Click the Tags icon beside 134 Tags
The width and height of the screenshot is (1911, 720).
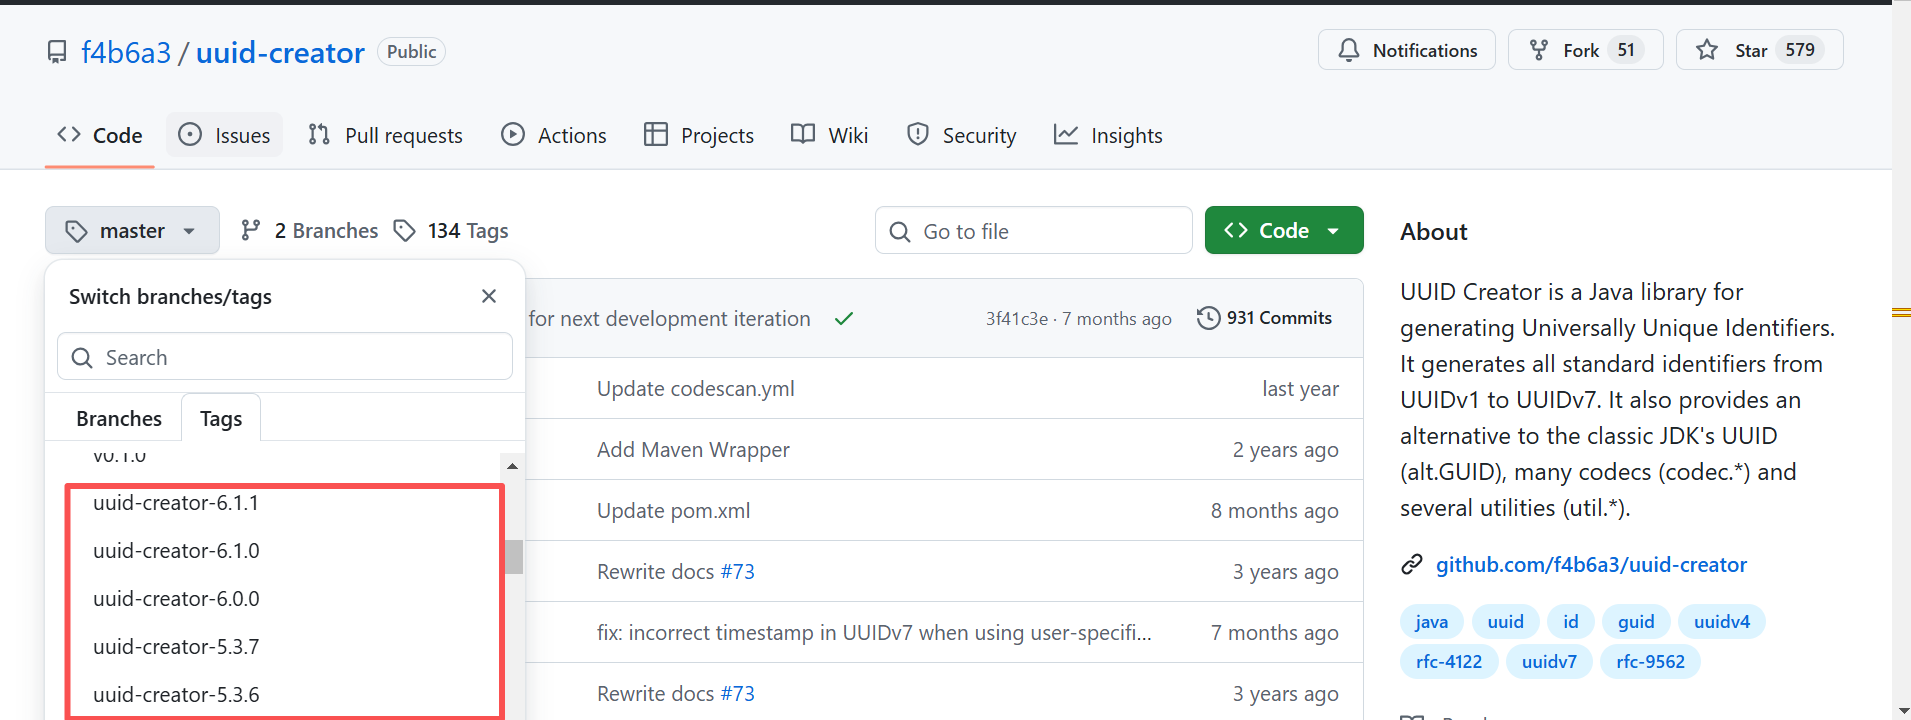[x=405, y=231]
